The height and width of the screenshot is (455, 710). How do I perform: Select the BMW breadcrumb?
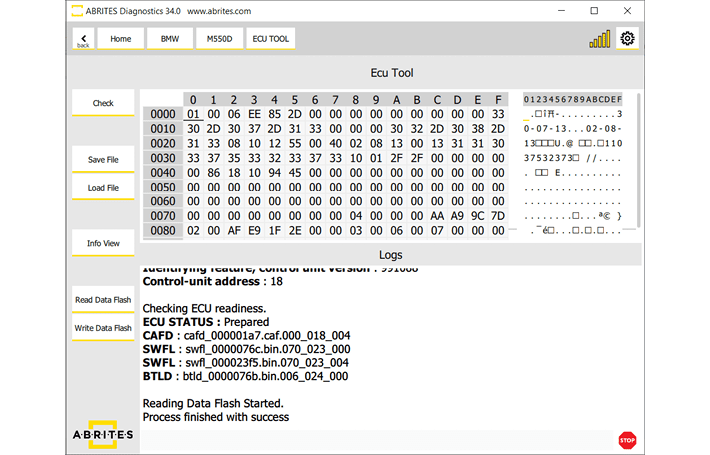click(170, 39)
